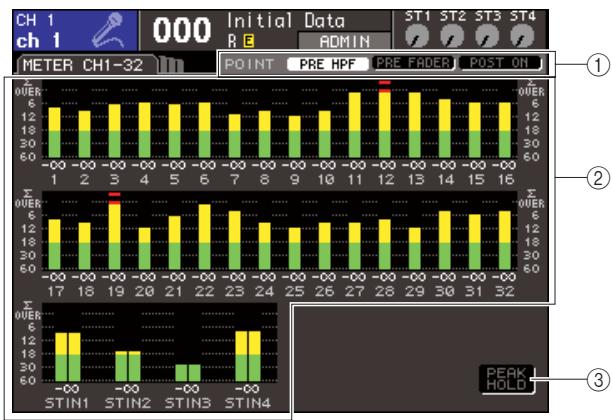This screenshot has height=420, width=612.
Task: Click the channel number 3 label
Action: point(114,180)
